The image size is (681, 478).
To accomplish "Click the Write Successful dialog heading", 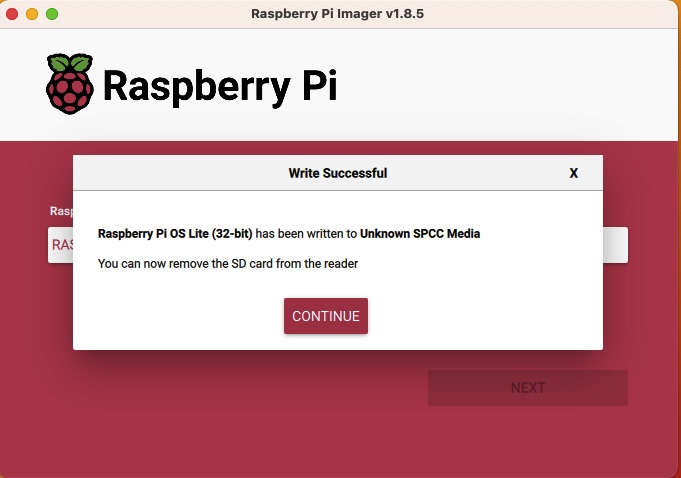I will click(x=337, y=173).
